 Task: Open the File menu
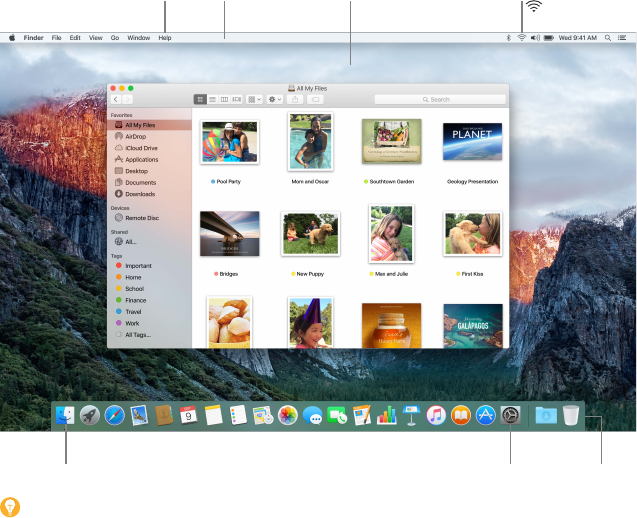pyautogui.click(x=57, y=37)
